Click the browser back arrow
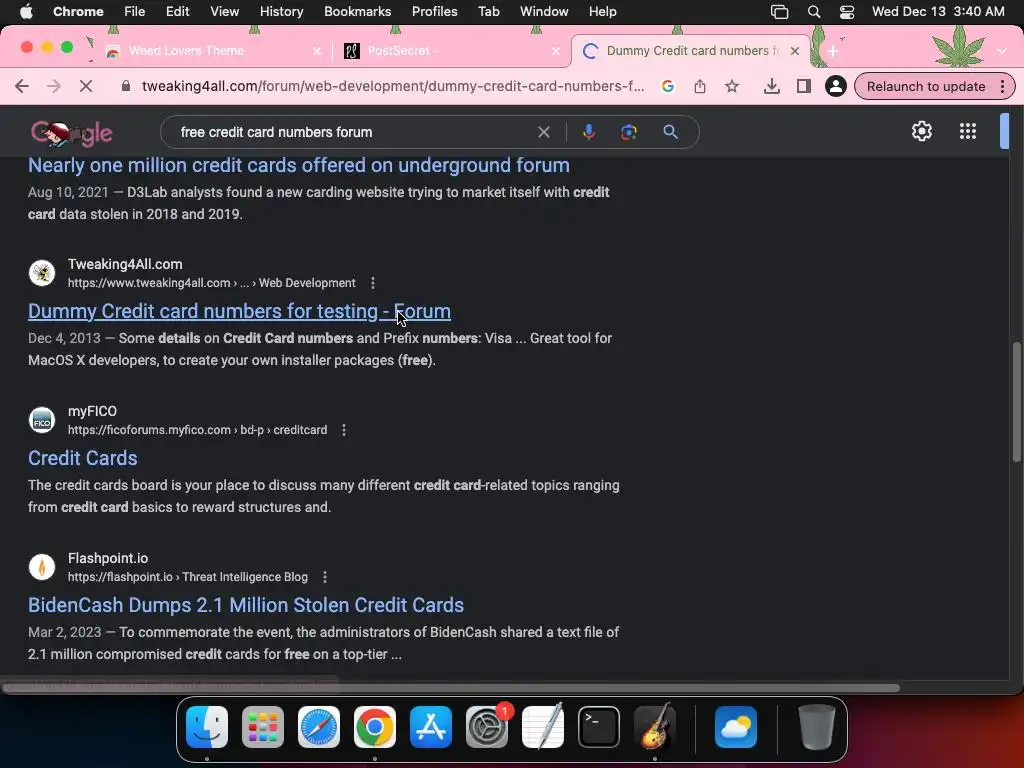The image size is (1024, 768). [22, 86]
